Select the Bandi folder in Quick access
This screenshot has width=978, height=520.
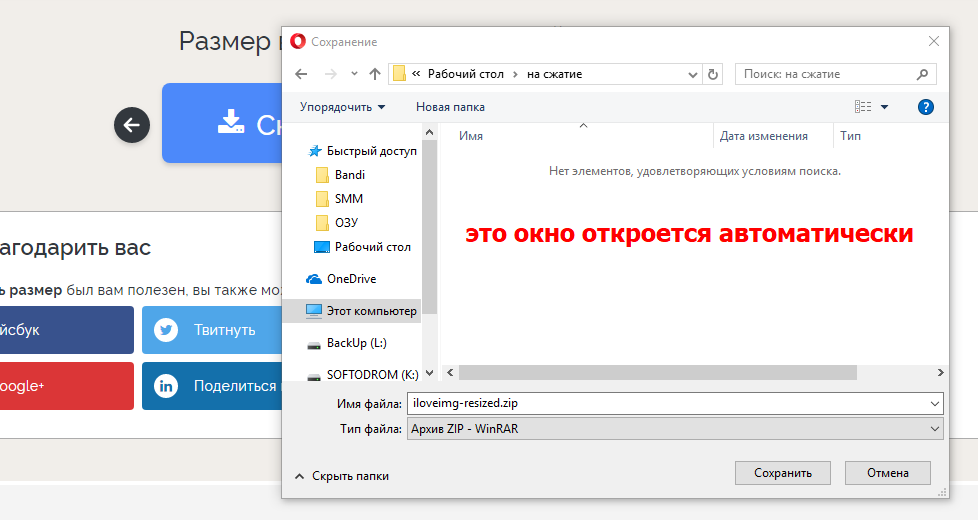point(349,175)
